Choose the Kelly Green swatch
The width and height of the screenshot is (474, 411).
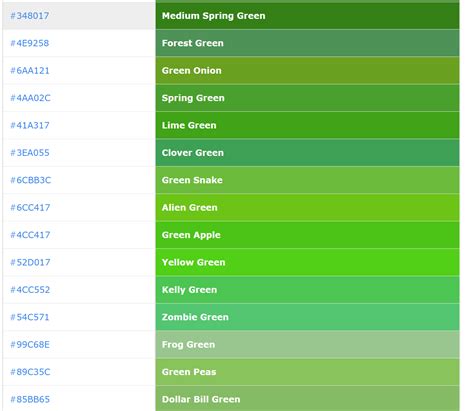click(x=307, y=290)
